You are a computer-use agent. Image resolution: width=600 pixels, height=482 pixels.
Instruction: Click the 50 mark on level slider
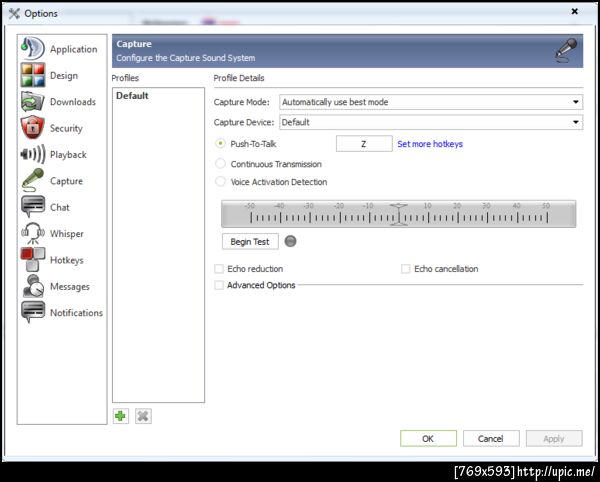click(546, 206)
